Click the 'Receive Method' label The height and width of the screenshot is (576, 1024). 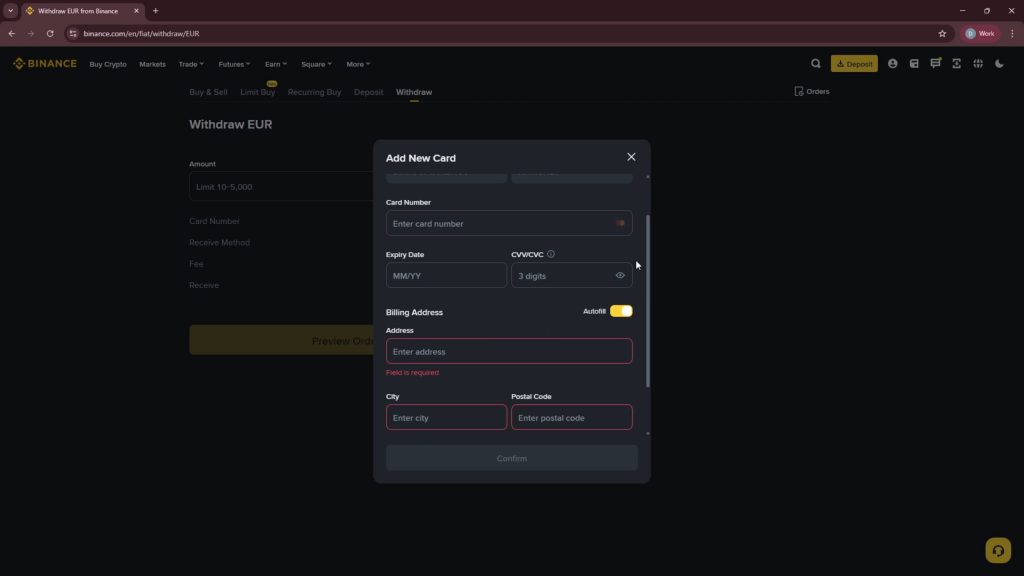(x=219, y=242)
